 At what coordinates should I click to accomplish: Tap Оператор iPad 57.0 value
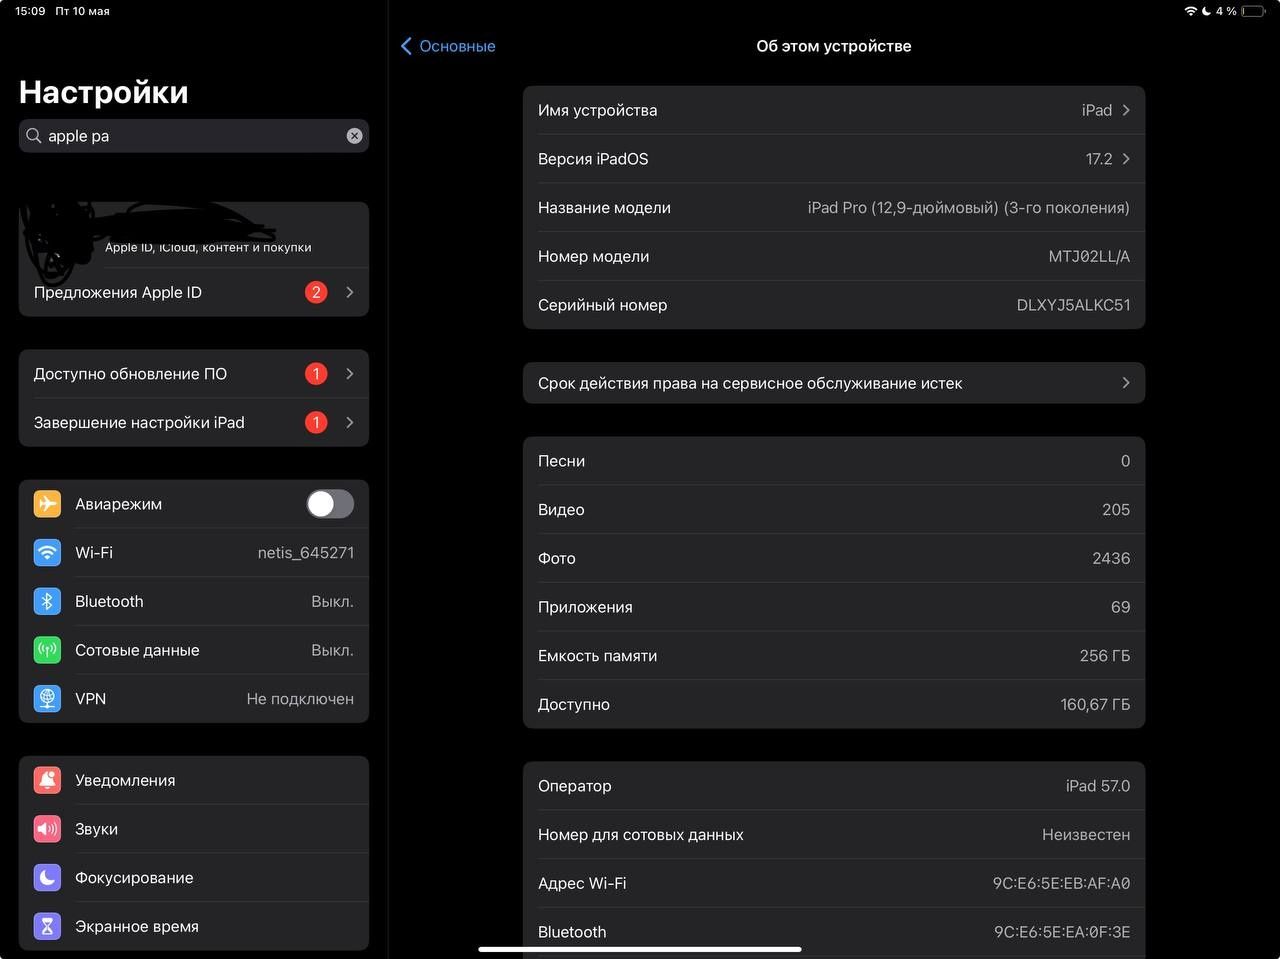[x=1098, y=786]
